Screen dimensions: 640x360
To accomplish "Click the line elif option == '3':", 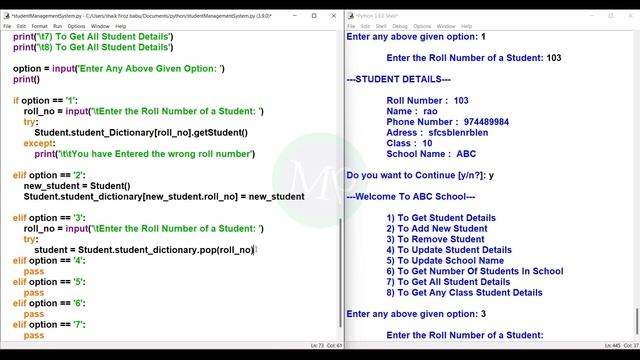I will [x=49, y=218].
